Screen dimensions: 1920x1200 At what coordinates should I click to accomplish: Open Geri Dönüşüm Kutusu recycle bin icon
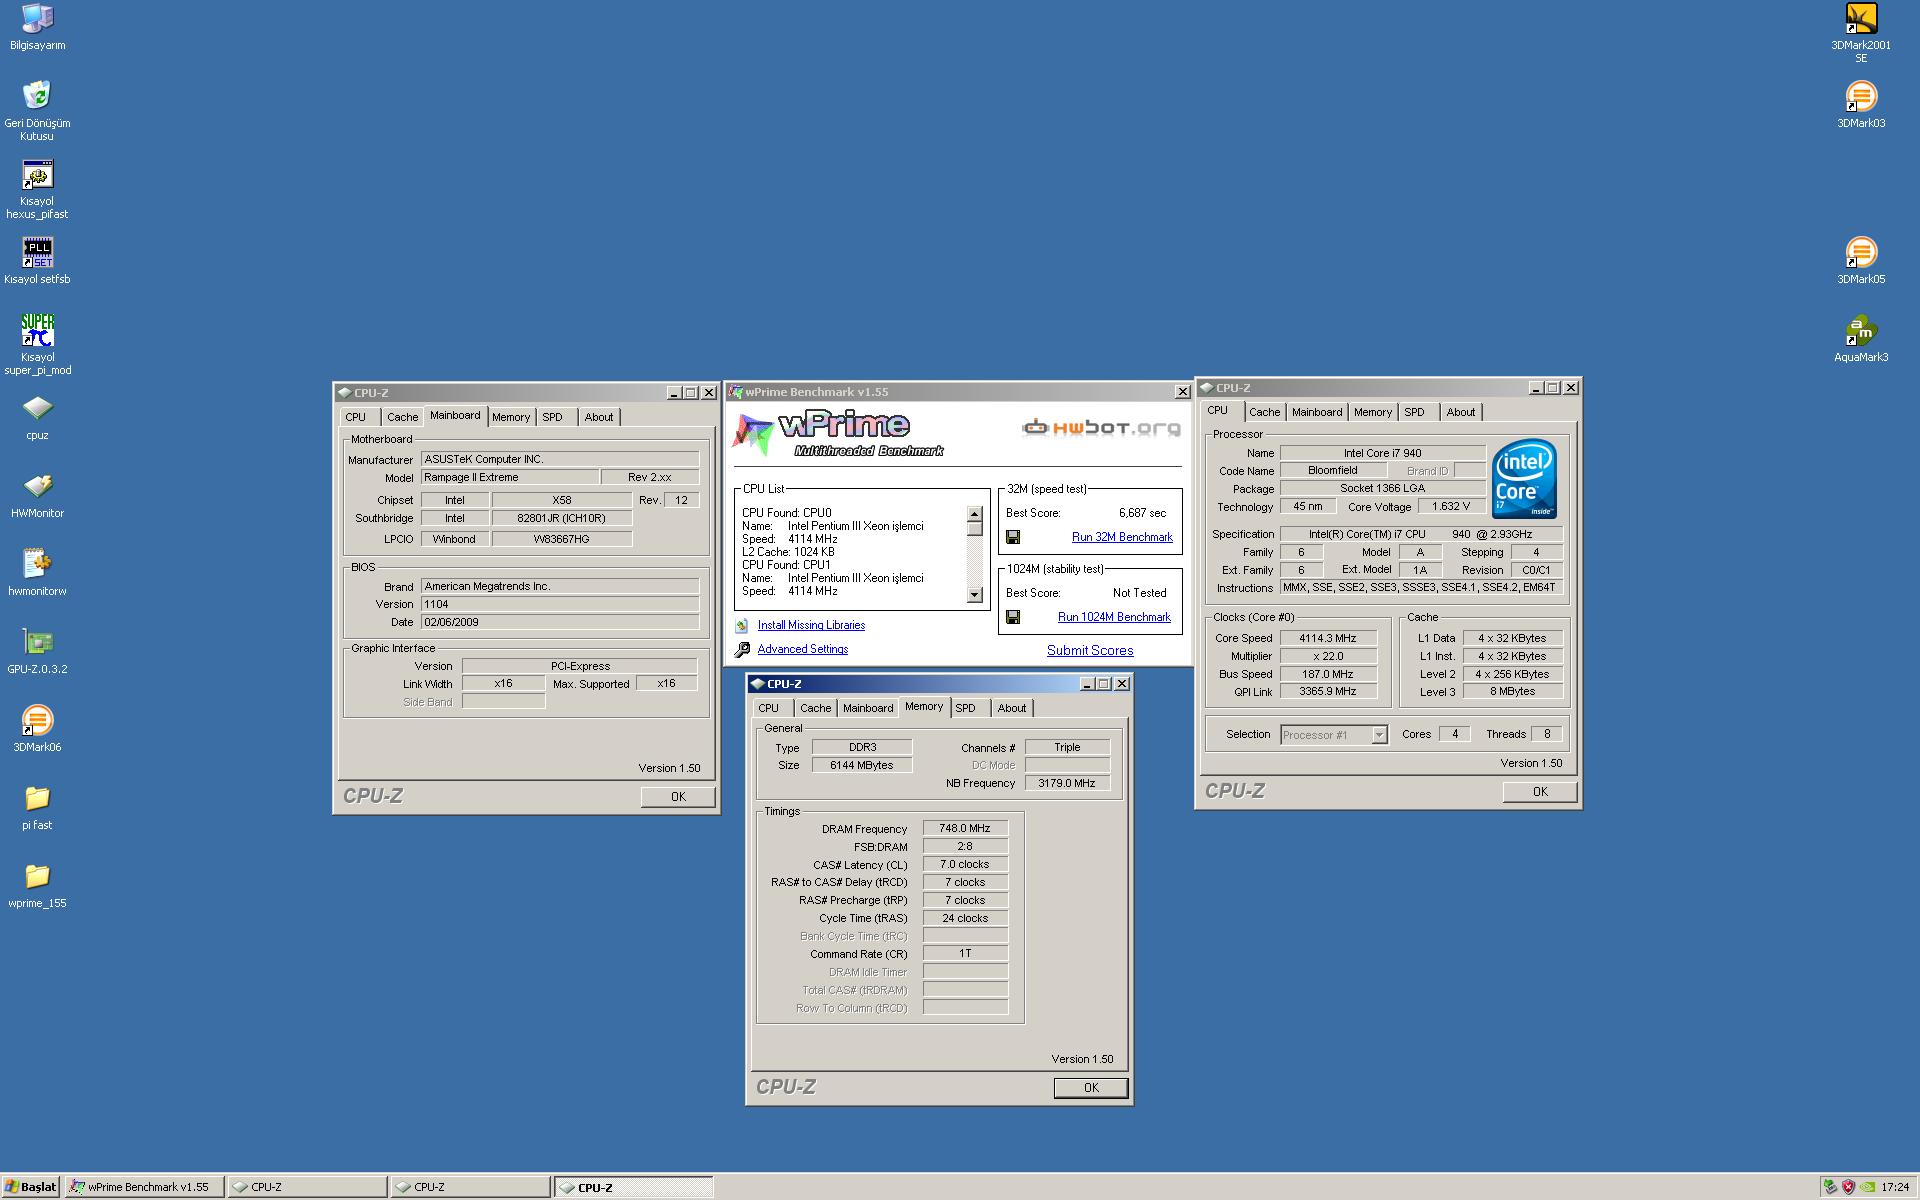[x=37, y=96]
